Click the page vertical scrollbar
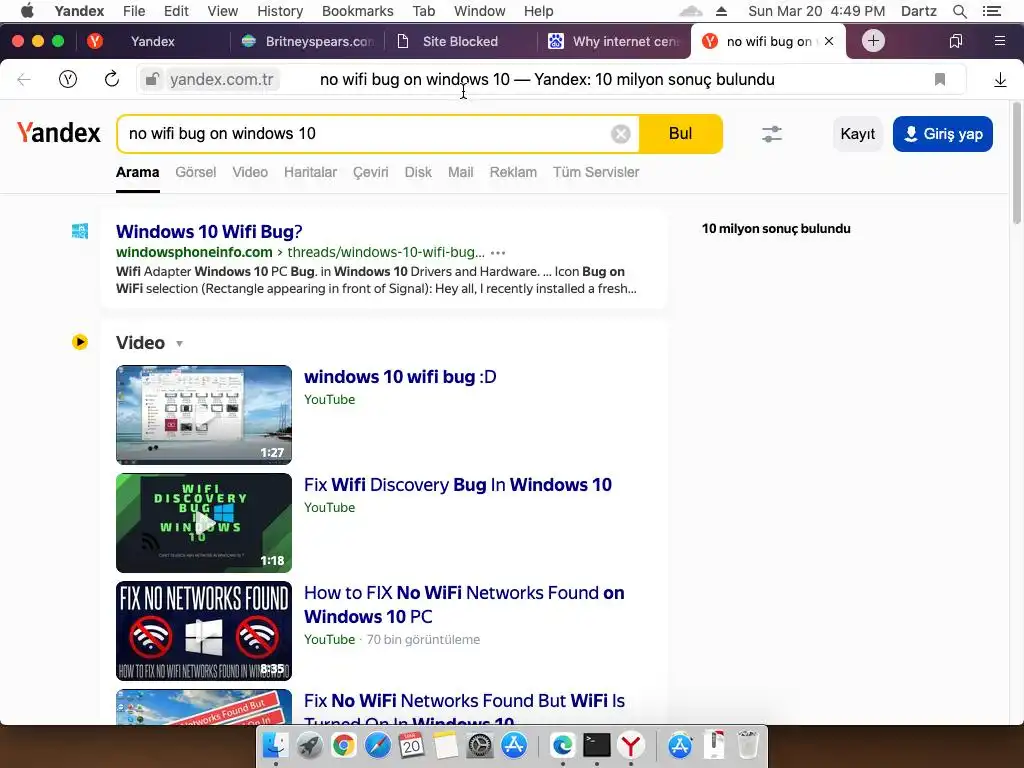This screenshot has width=1024, height=768. [1017, 163]
